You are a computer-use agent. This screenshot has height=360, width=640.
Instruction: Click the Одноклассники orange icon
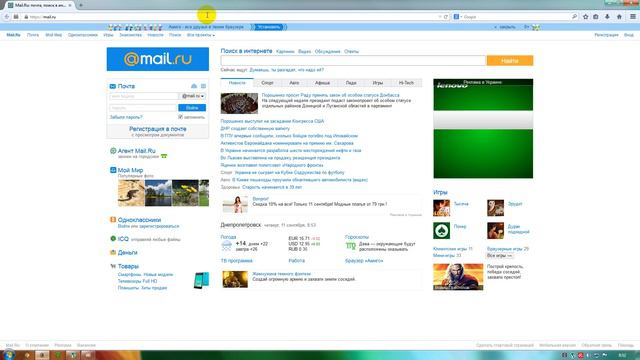pos(113,220)
